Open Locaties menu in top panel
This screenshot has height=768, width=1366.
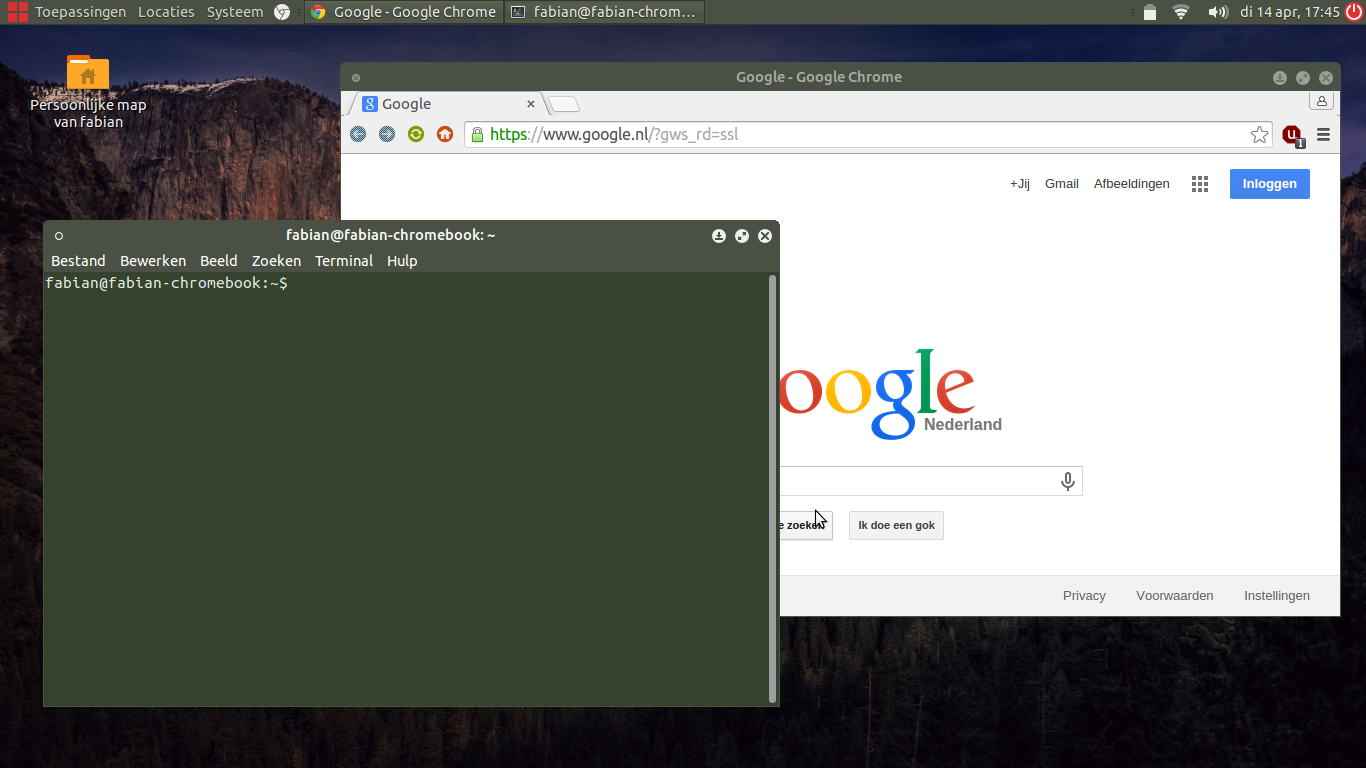[166, 12]
